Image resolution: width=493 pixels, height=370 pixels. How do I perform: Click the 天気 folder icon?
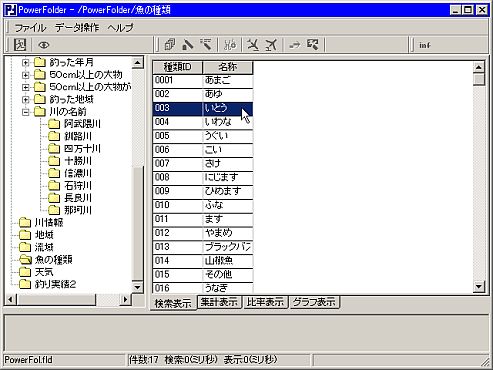[x=25, y=272]
